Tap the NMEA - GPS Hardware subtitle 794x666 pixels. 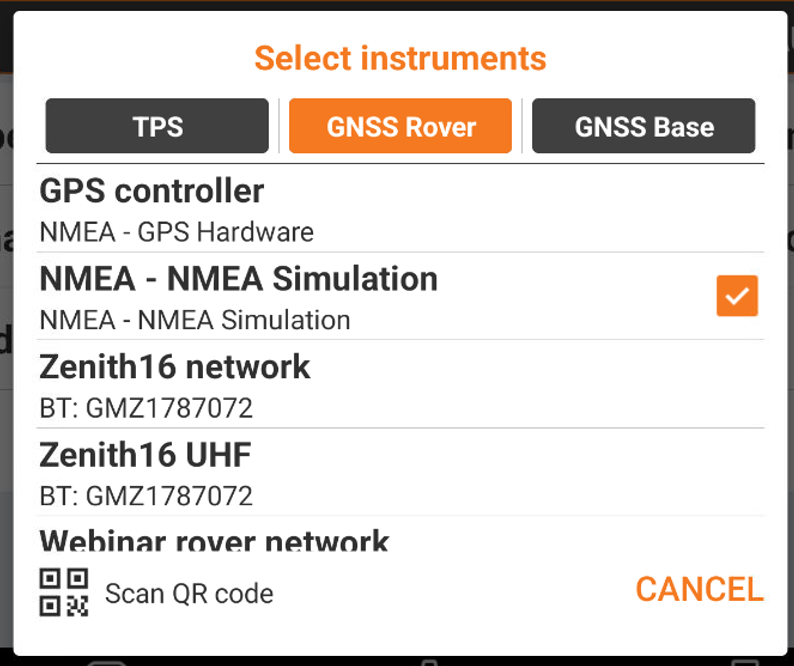point(176,232)
